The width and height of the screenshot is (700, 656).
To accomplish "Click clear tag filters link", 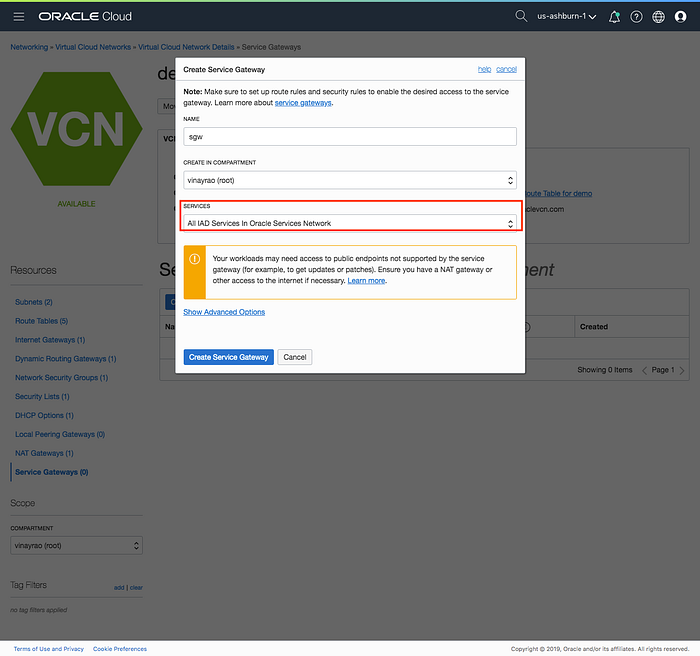I will point(136,587).
